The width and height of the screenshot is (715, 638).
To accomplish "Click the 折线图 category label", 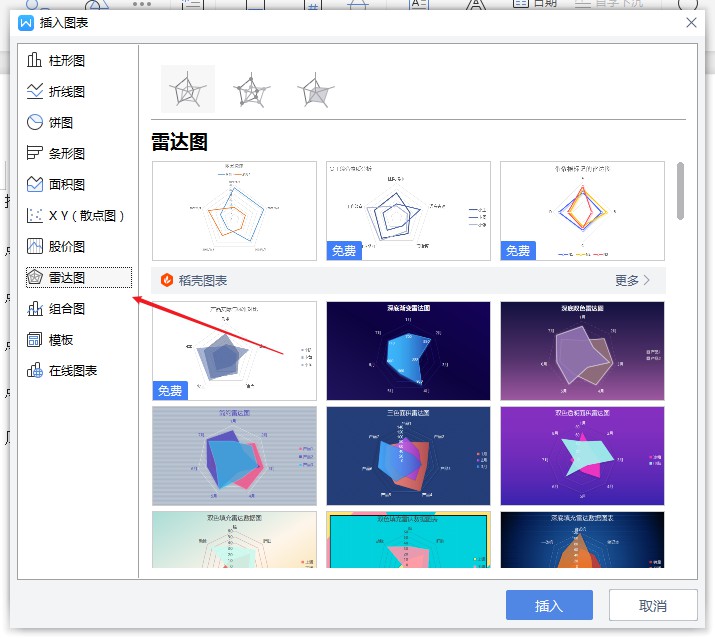I will (67, 92).
